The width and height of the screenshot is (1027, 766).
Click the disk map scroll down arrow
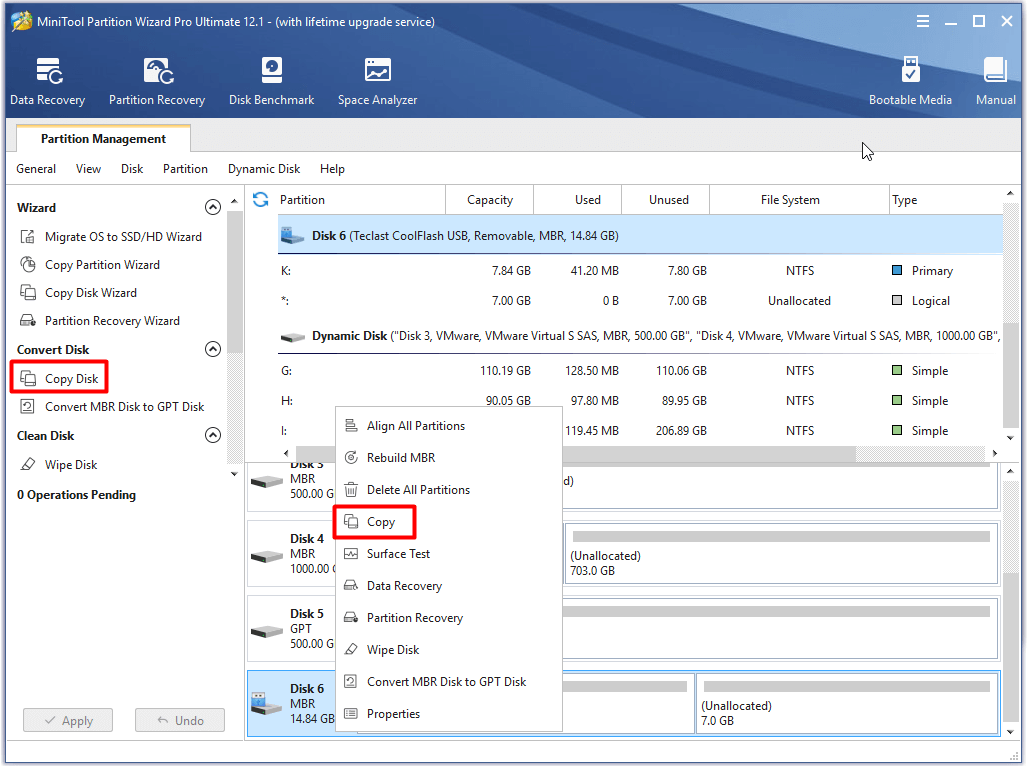[1010, 732]
